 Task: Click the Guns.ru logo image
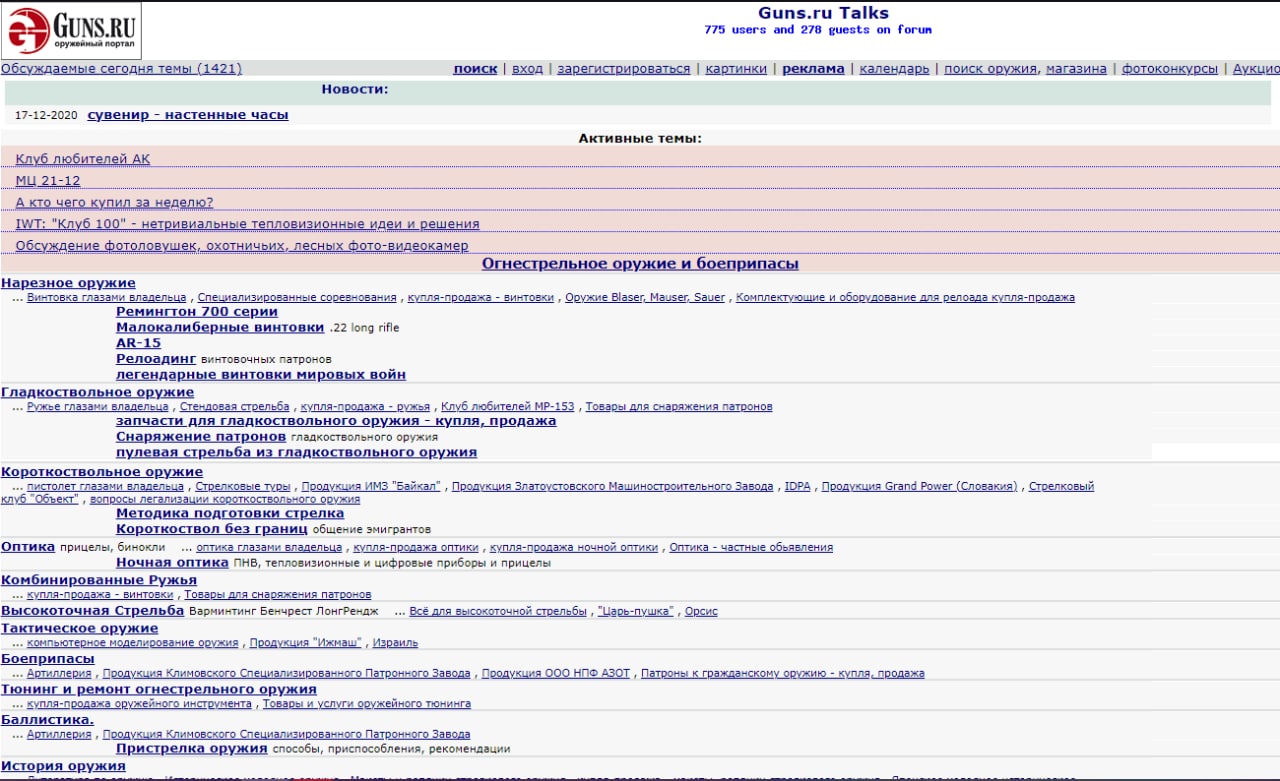[x=71, y=31]
